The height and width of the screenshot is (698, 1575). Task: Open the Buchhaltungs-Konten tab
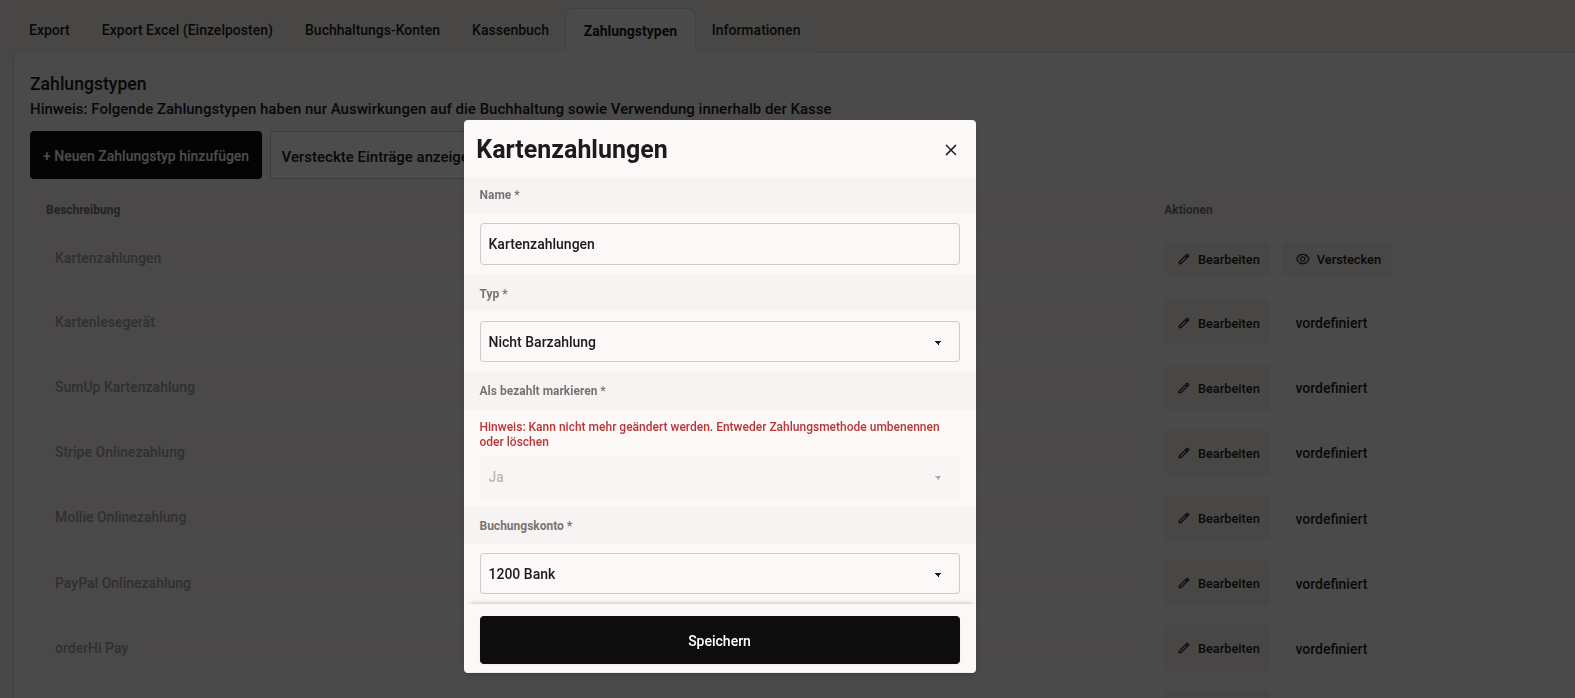pos(372,30)
